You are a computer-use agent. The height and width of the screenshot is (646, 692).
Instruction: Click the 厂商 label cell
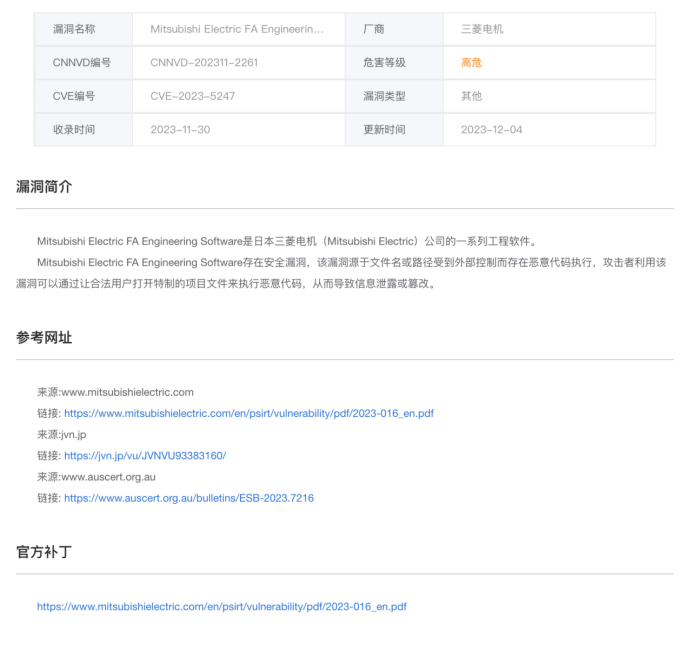394,29
